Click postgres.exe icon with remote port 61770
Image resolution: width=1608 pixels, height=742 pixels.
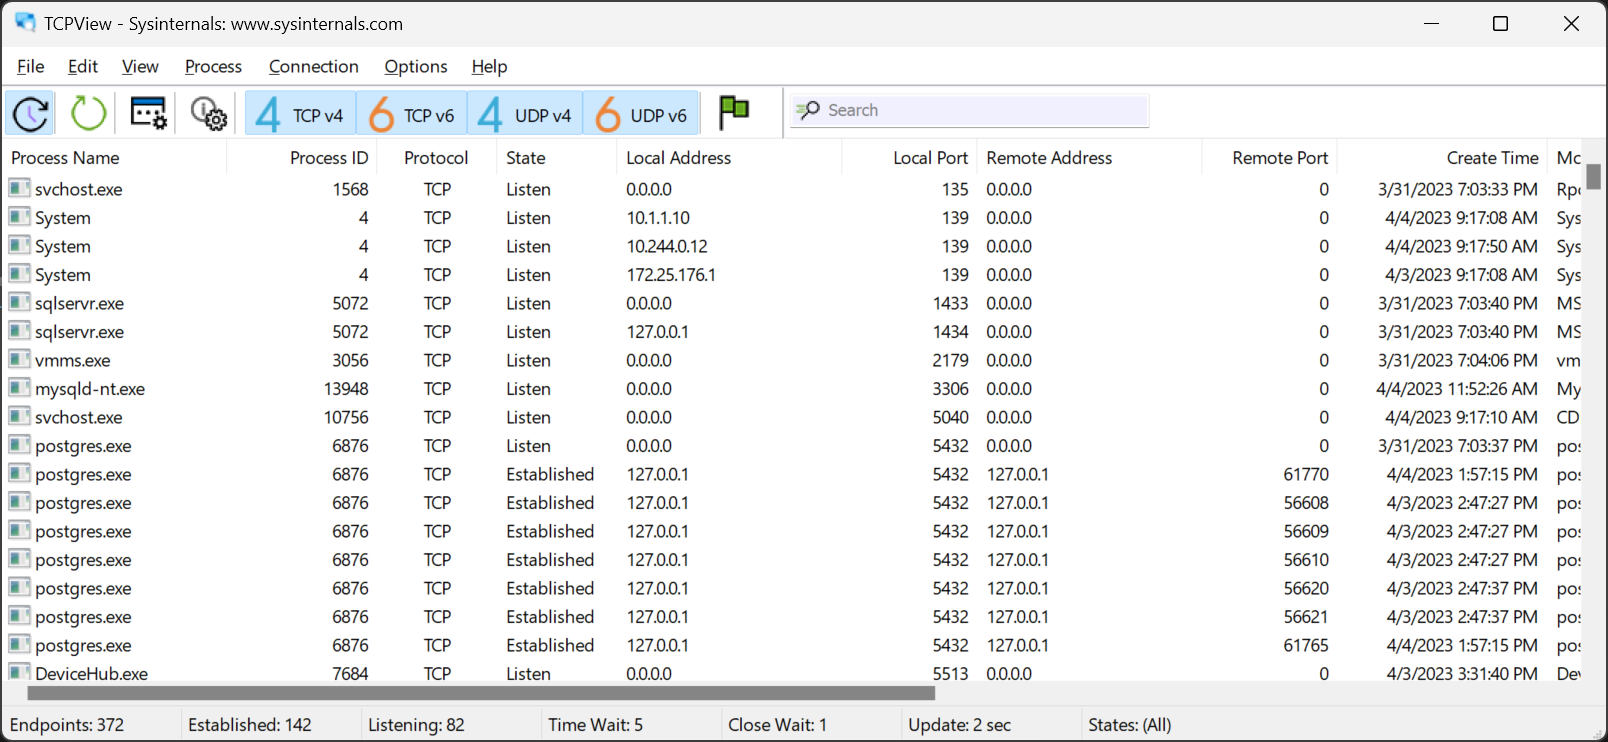(19, 473)
